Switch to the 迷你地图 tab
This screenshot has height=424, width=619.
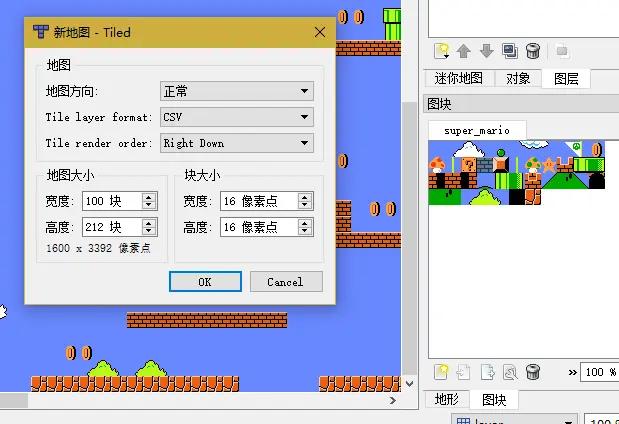click(459, 78)
